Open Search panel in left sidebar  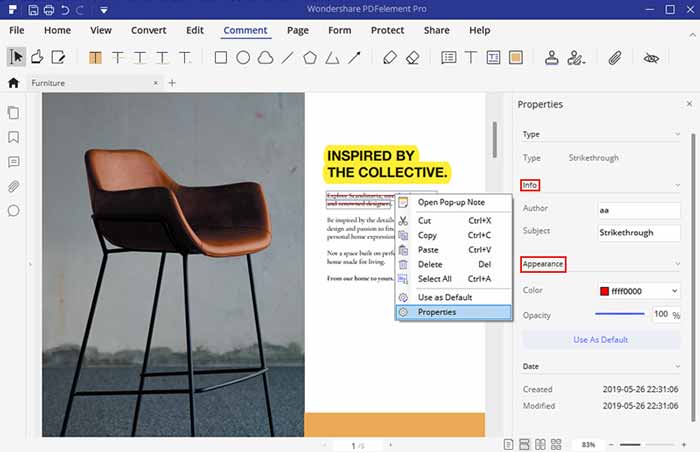point(13,210)
